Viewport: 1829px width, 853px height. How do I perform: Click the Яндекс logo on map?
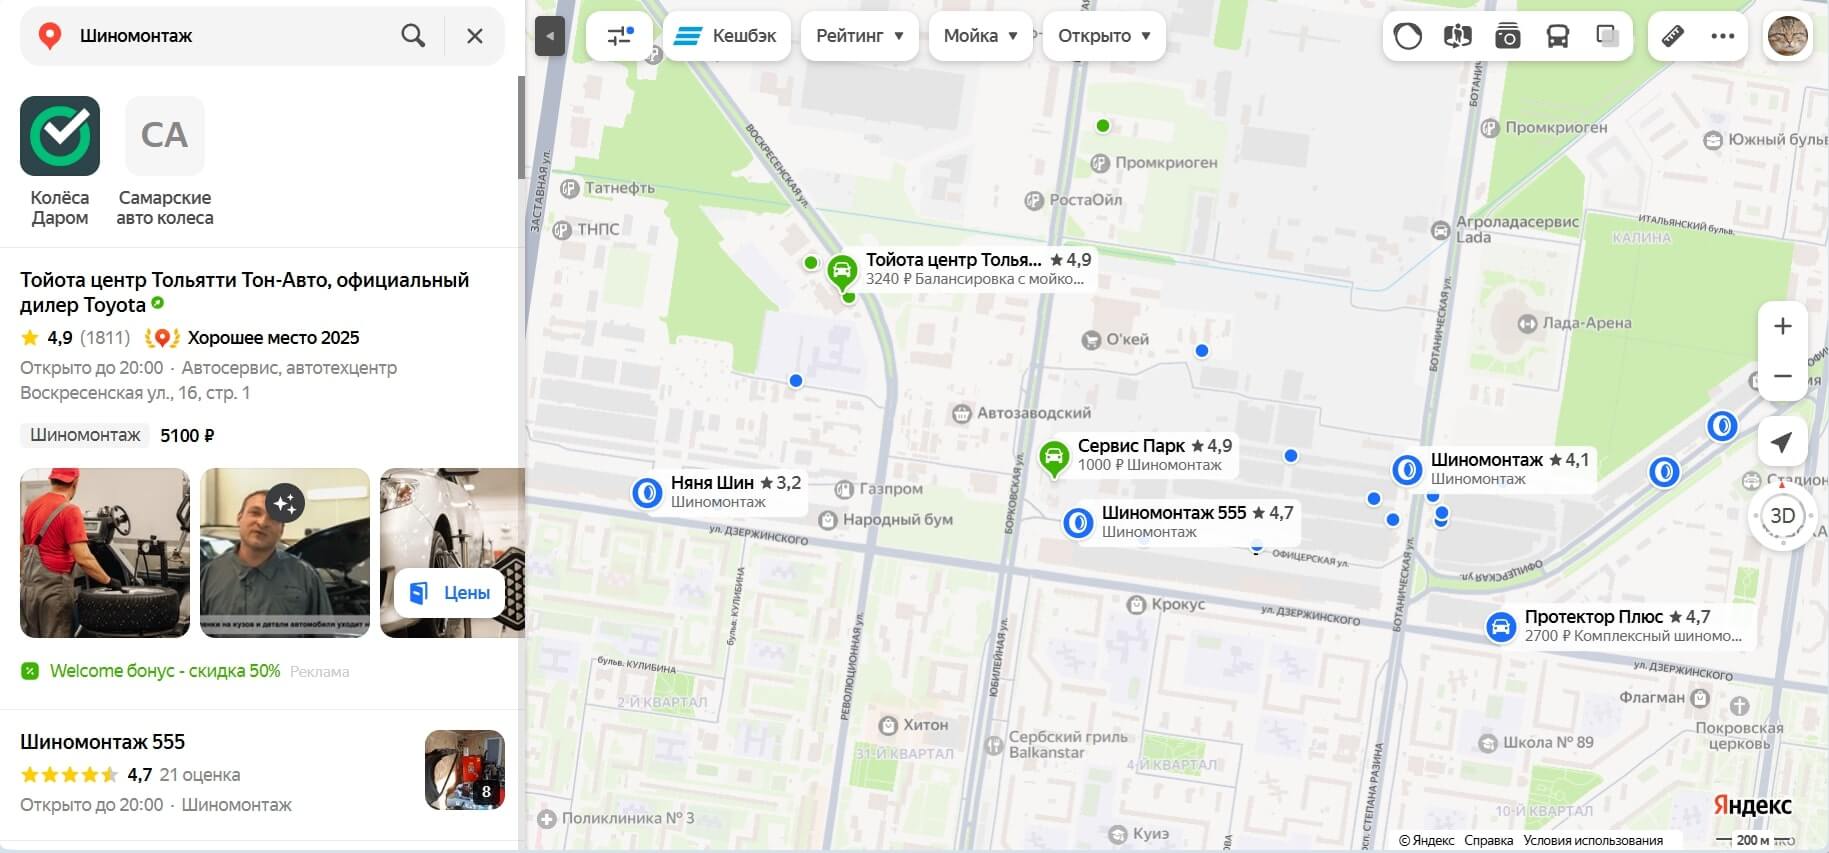tap(1753, 805)
